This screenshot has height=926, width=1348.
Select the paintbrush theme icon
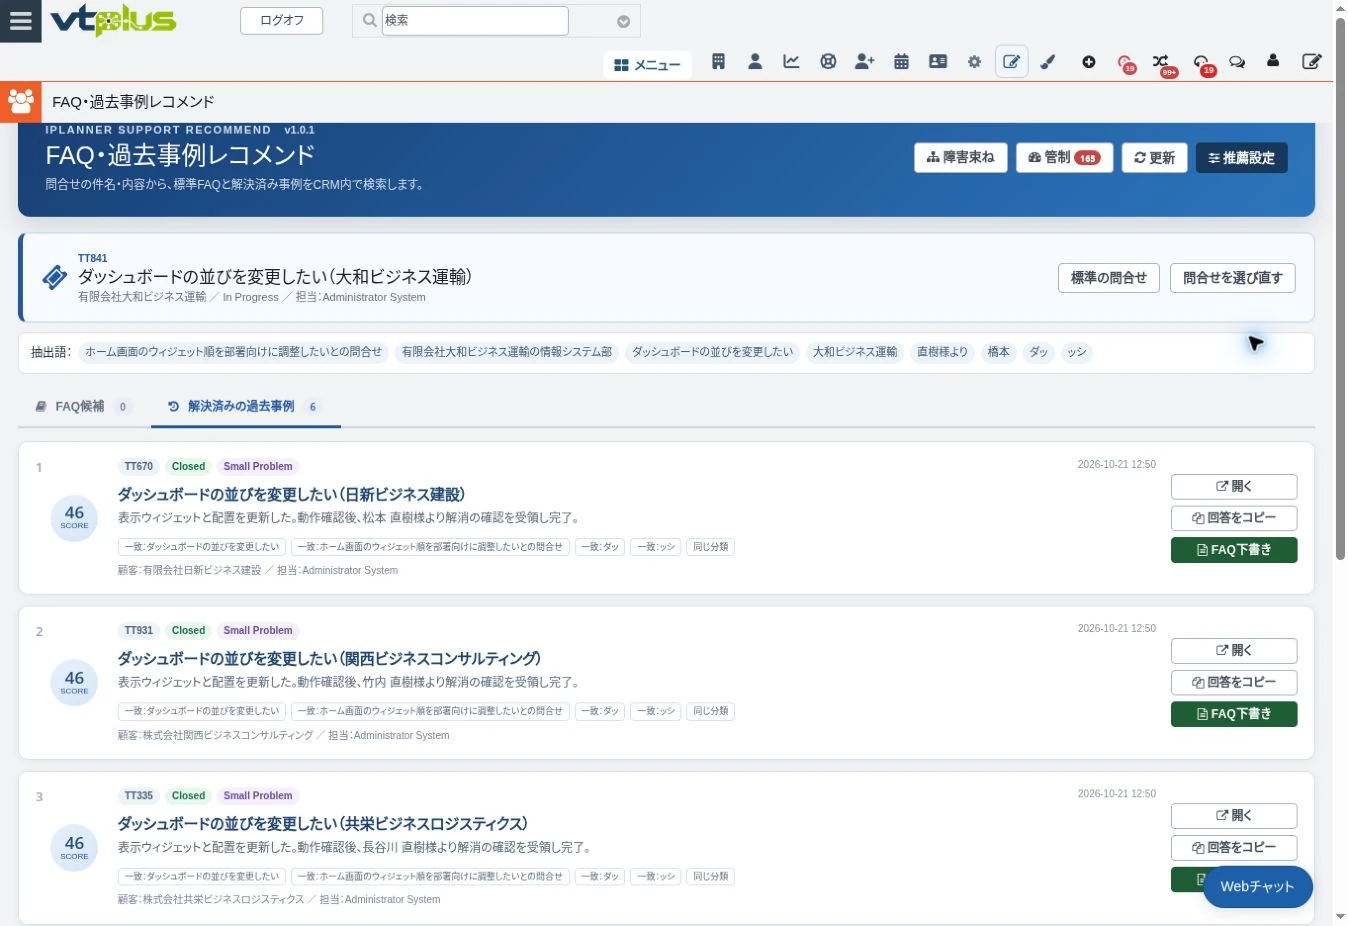click(1048, 62)
